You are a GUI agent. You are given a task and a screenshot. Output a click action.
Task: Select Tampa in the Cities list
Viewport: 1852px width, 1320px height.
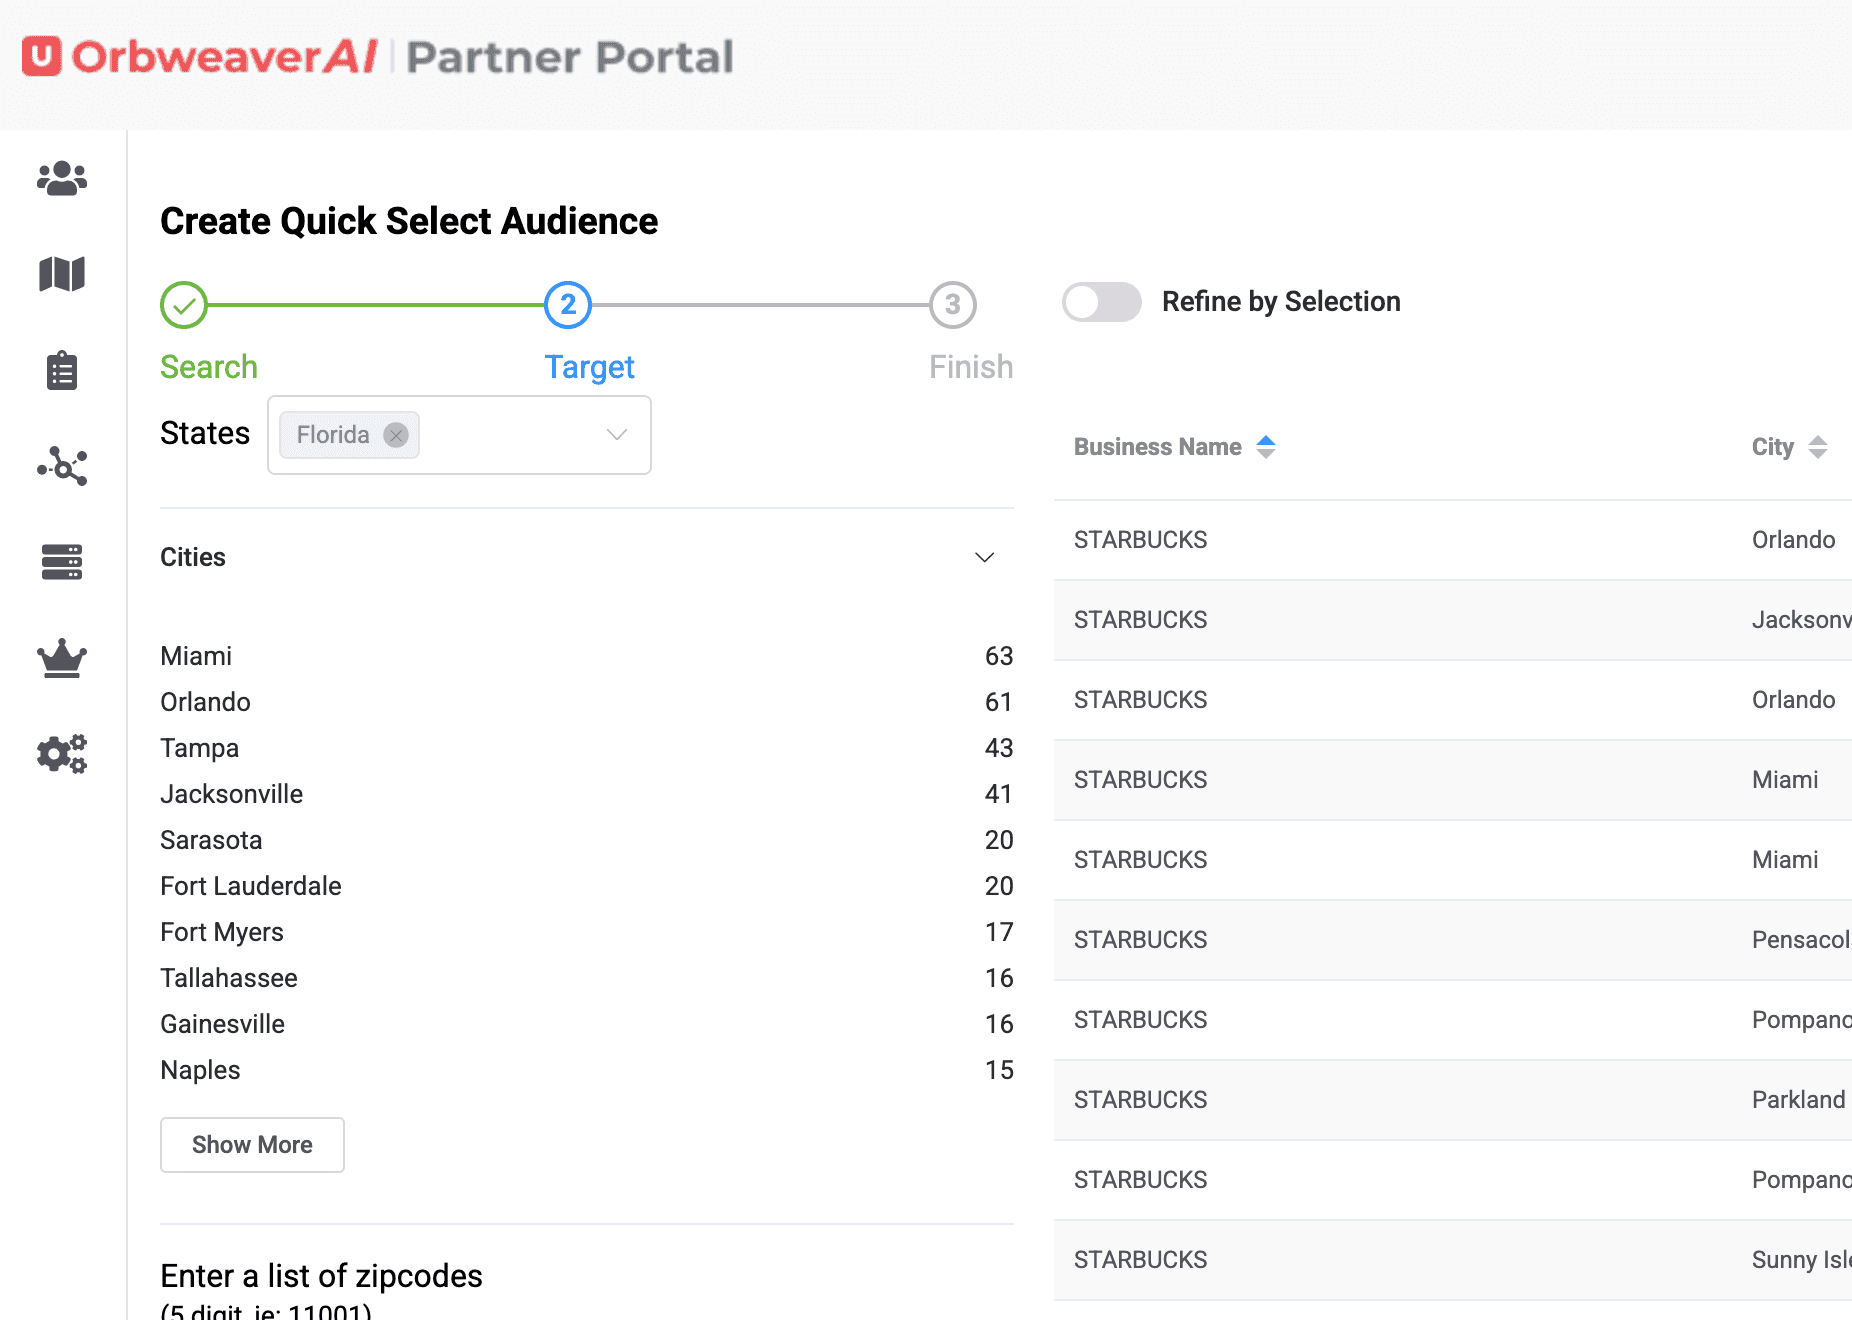tap(199, 748)
